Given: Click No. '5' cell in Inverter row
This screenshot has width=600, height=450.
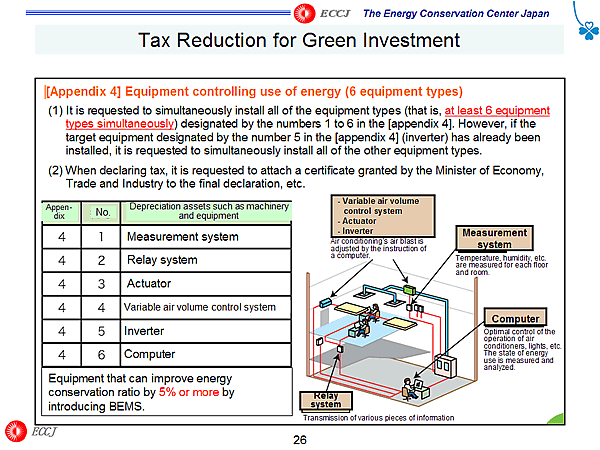Looking at the screenshot, I should pos(101,331).
